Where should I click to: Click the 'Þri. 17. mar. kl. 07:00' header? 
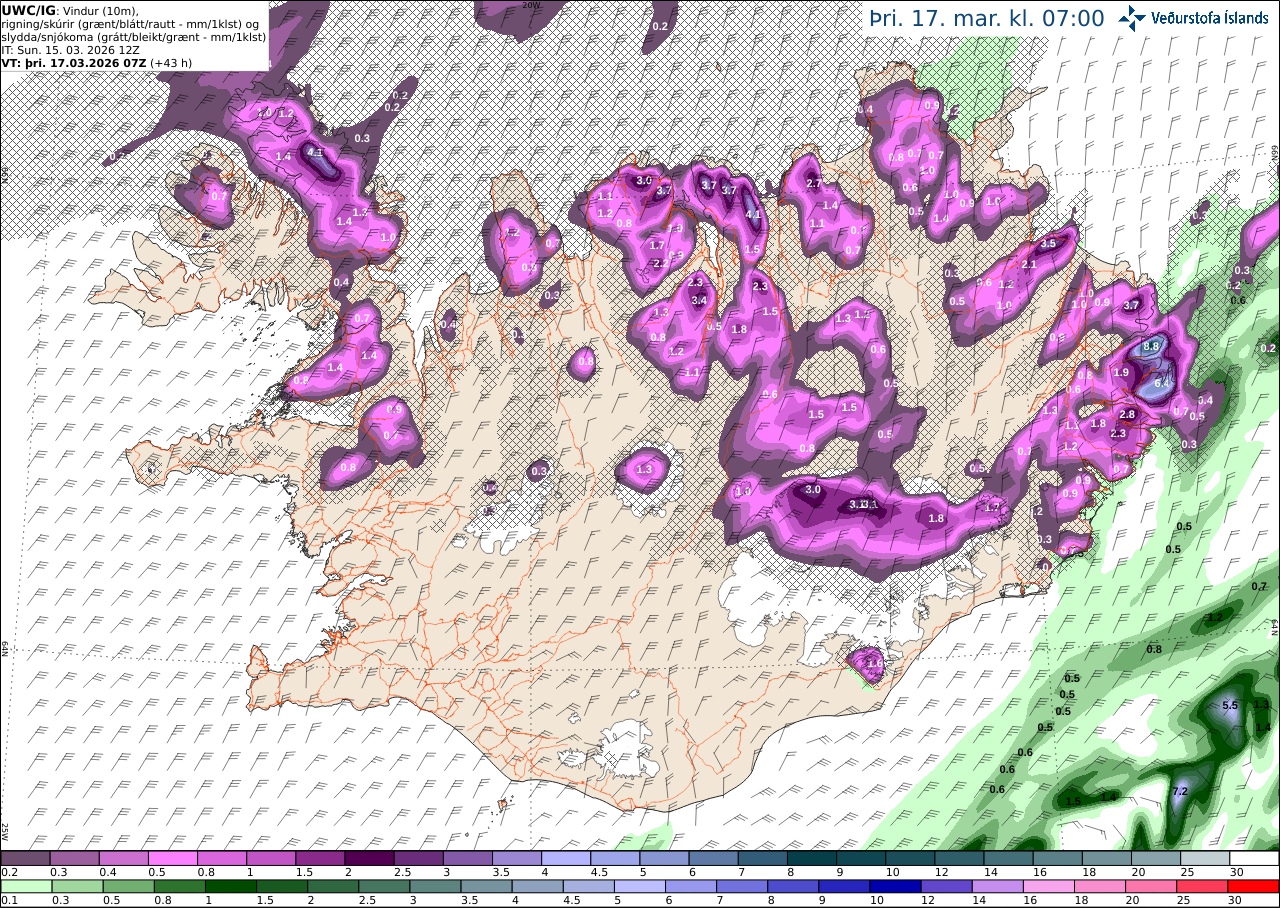(986, 18)
